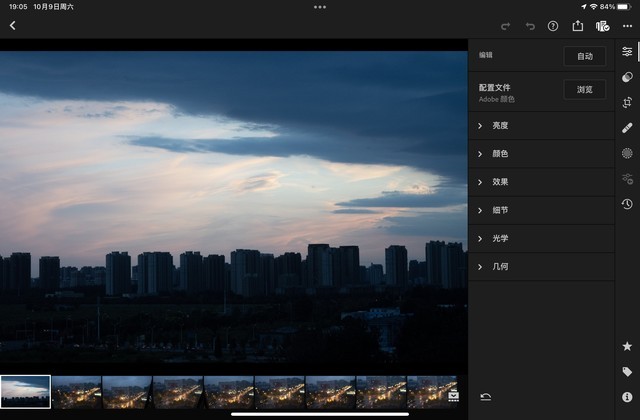Image resolution: width=640 pixels, height=420 pixels.
Task: Go back using the back arrow
Action: click(x=13, y=26)
